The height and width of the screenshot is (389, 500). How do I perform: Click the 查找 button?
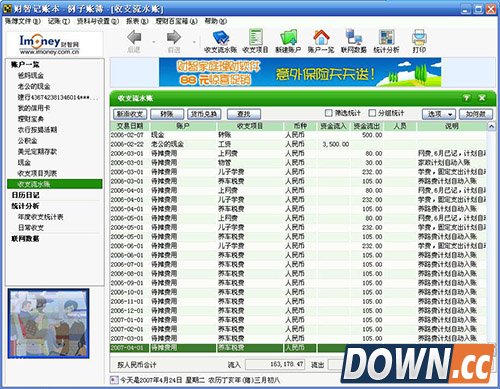[x=244, y=114]
